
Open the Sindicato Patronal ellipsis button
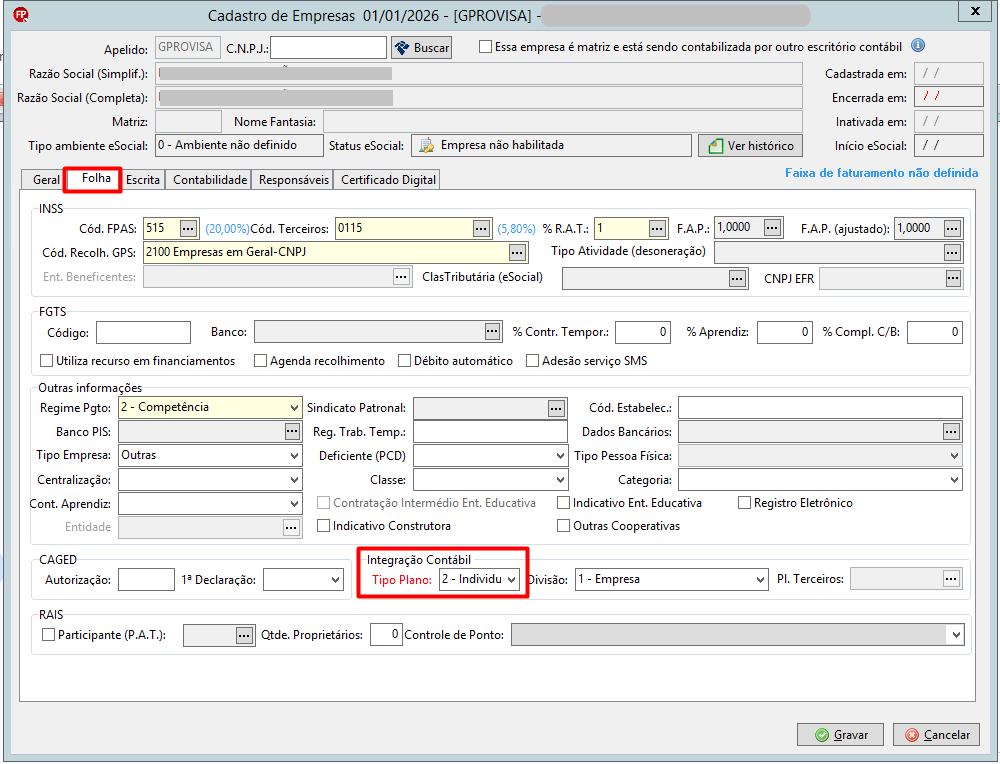point(556,409)
